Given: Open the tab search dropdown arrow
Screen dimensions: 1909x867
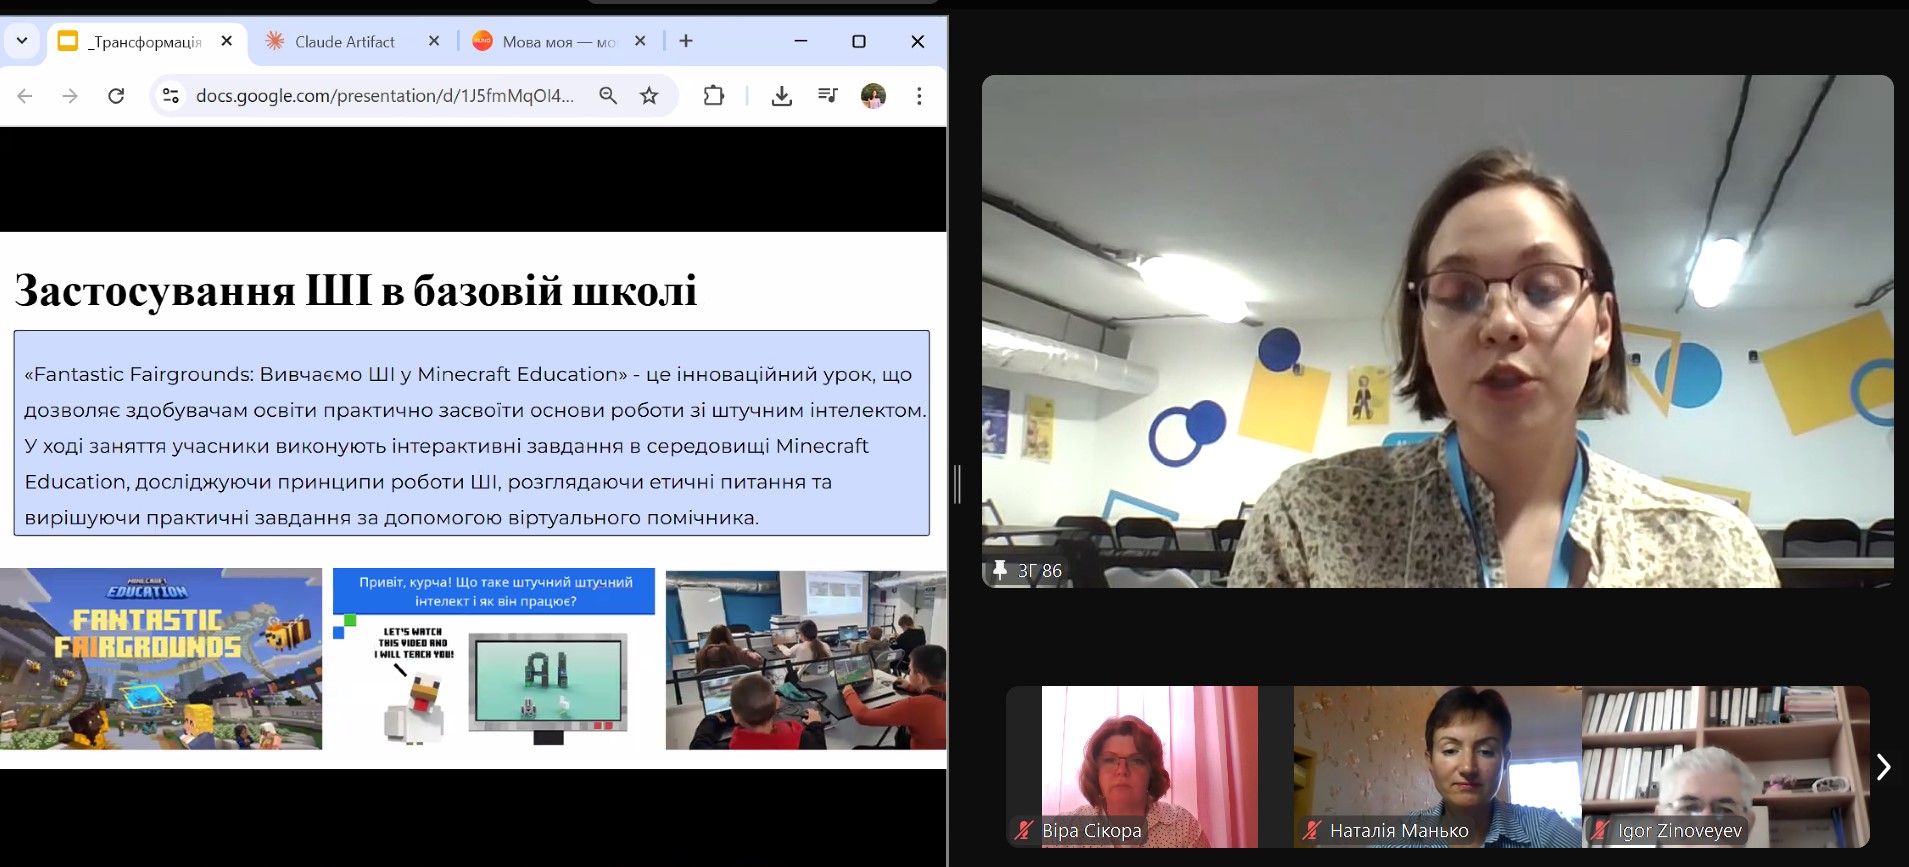Looking at the screenshot, I should point(22,41).
